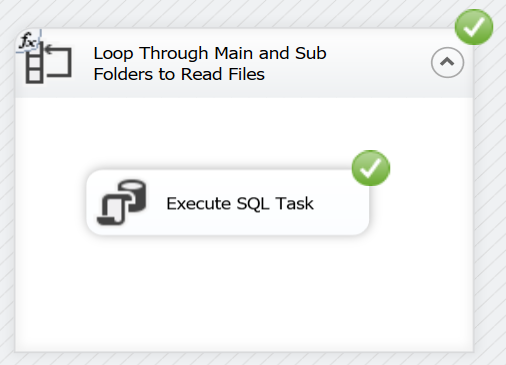
Task: Click the words 'Folders to Read Files'
Action: click(x=179, y=74)
